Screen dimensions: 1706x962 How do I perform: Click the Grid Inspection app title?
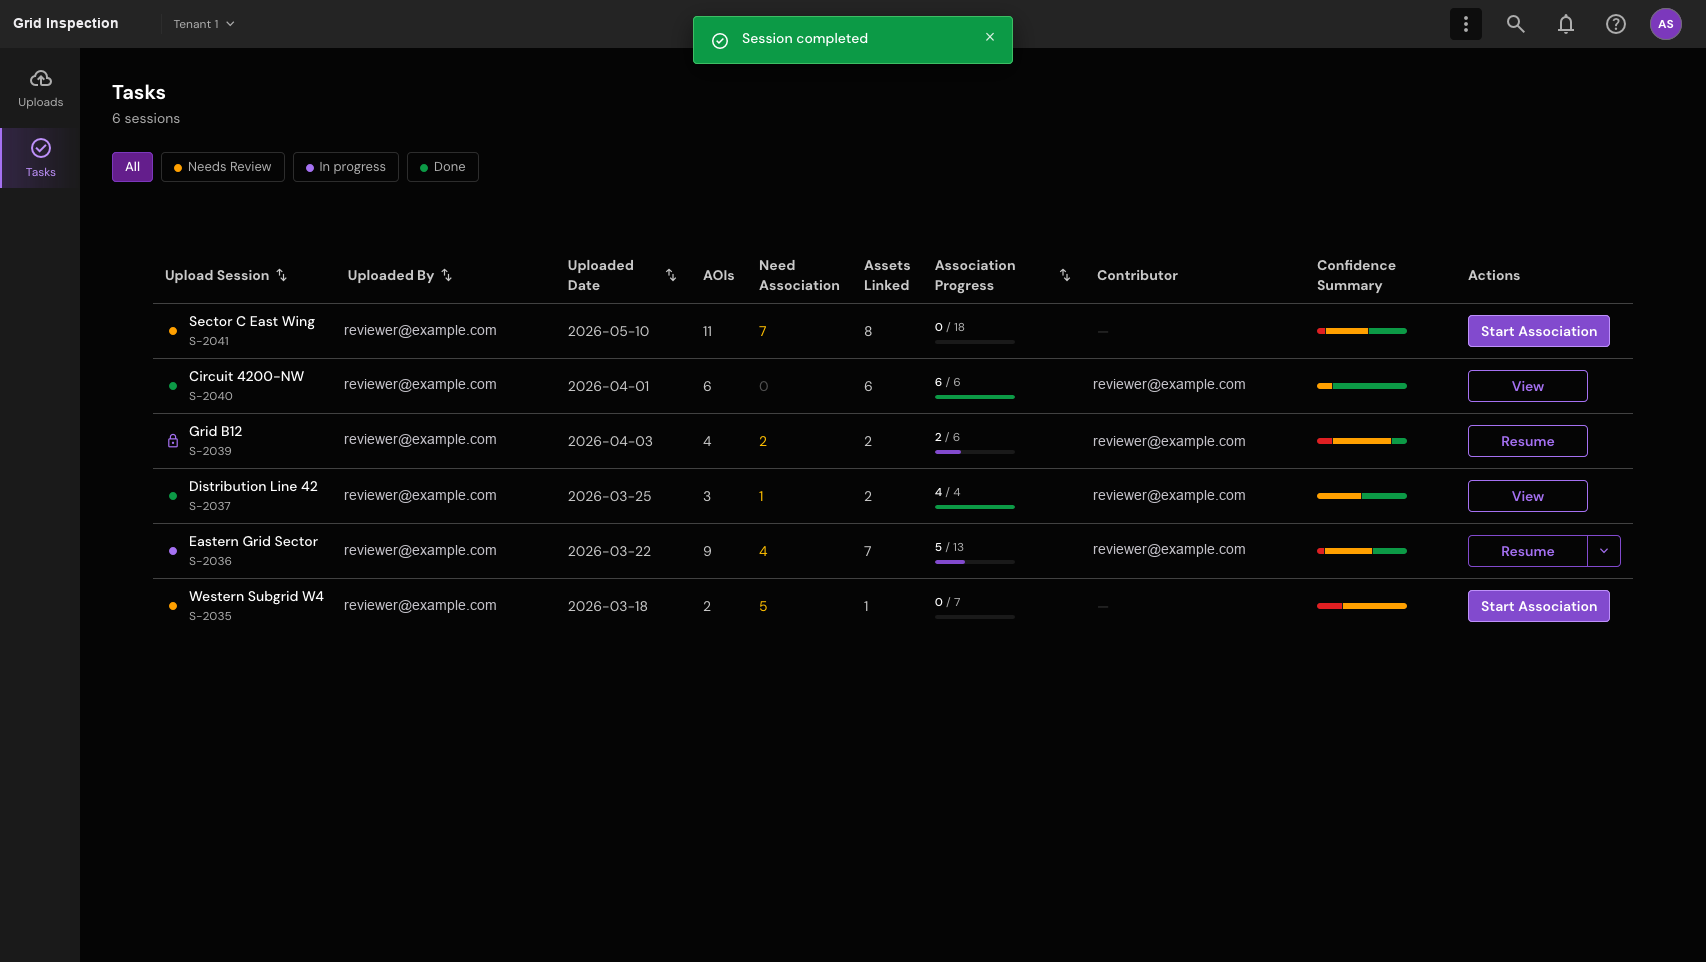(66, 23)
